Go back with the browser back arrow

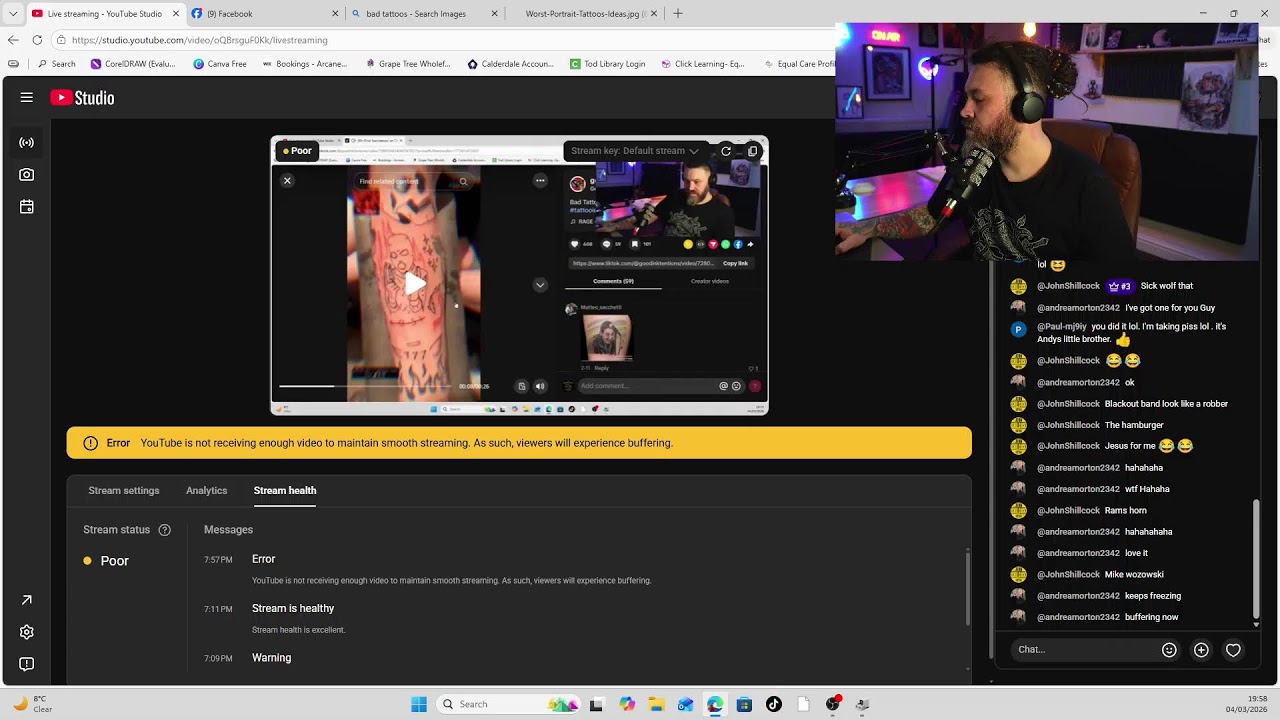click(x=13, y=40)
